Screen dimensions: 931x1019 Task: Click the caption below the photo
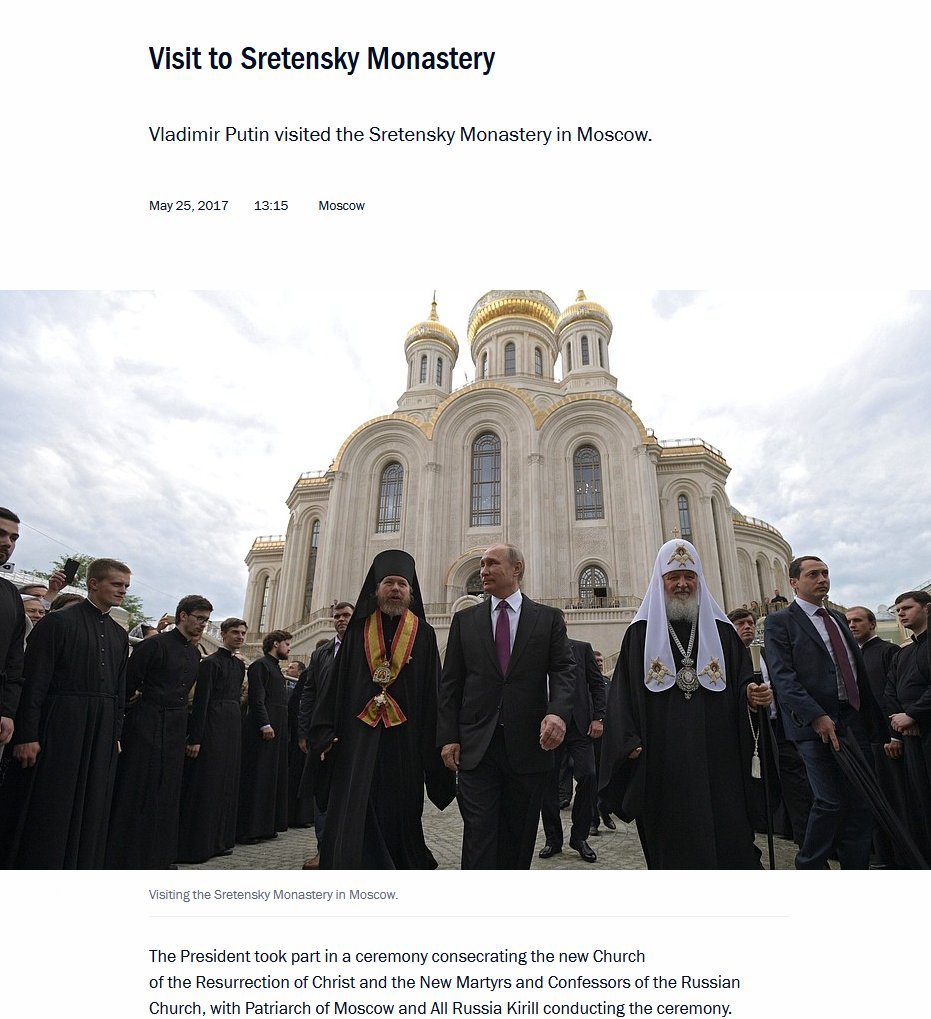274,894
